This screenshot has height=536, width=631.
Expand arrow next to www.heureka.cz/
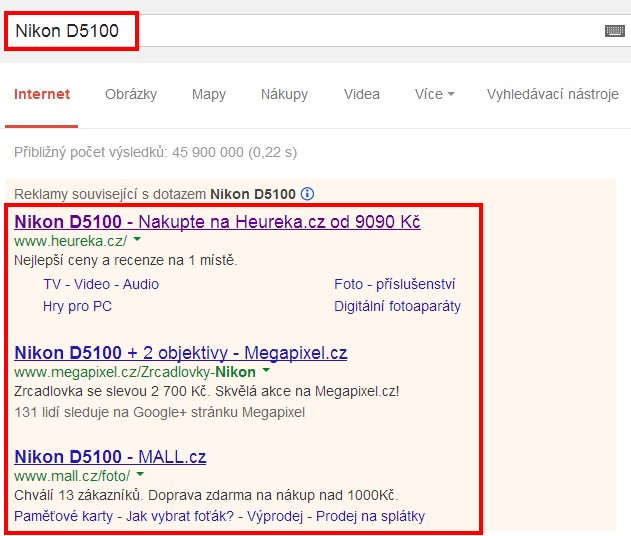[x=137, y=239]
